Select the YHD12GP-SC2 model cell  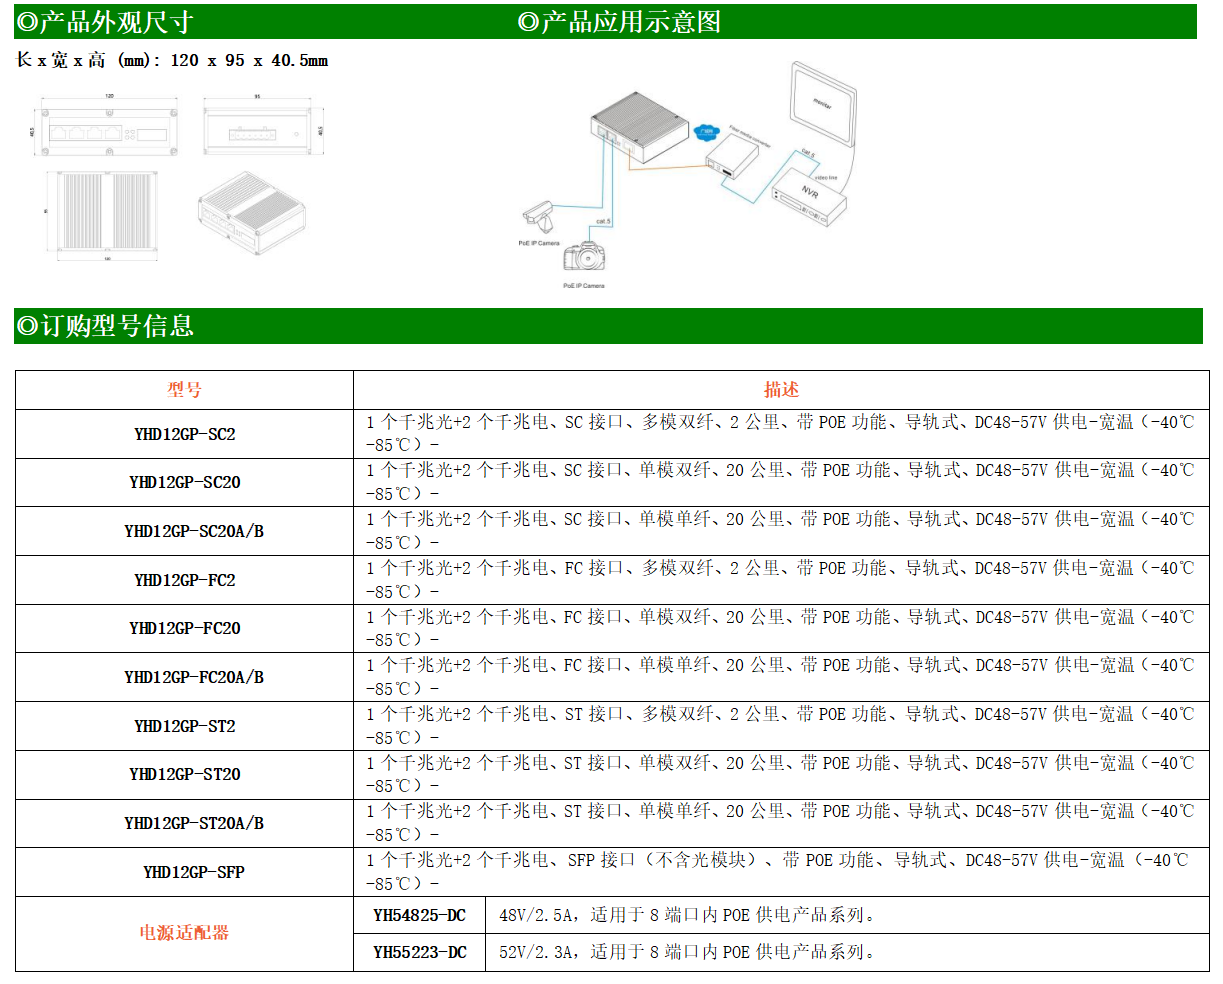pos(184,434)
